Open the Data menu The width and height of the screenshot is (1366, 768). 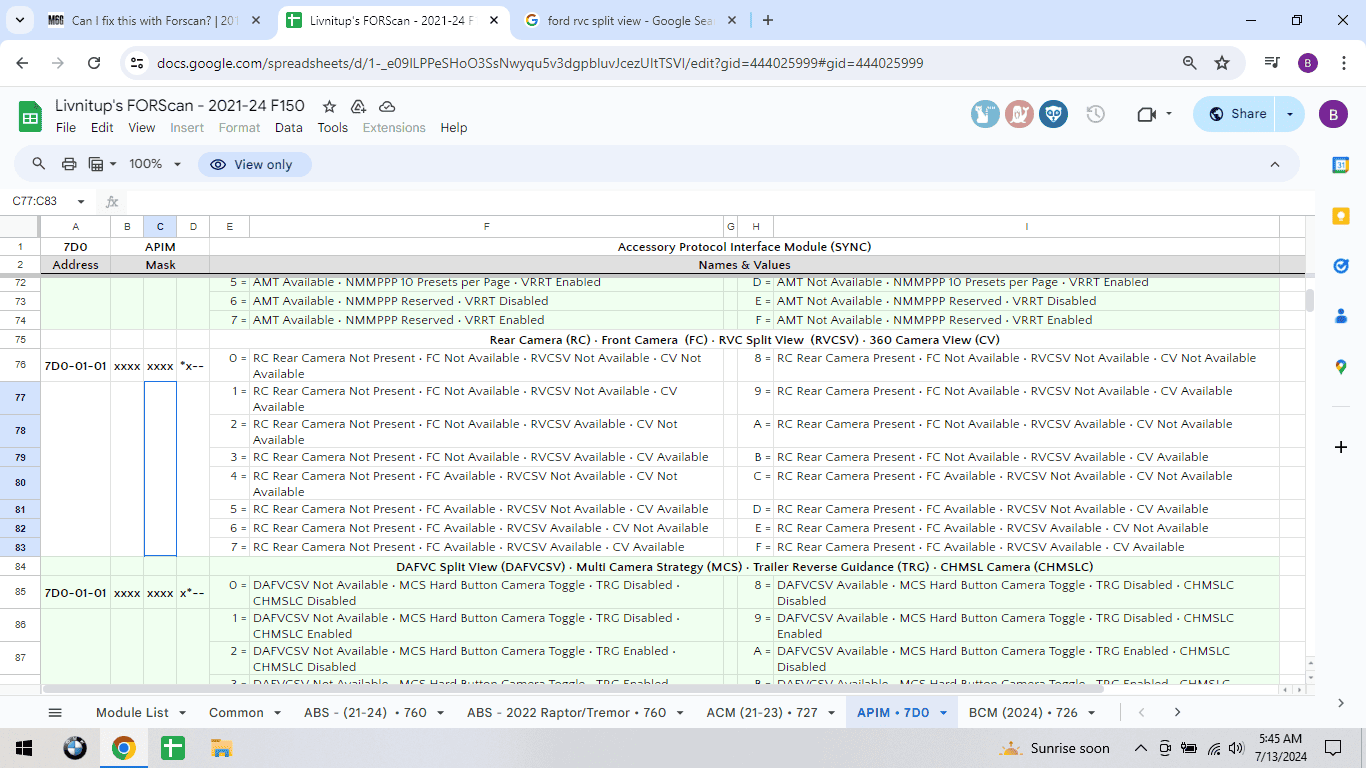(289, 128)
